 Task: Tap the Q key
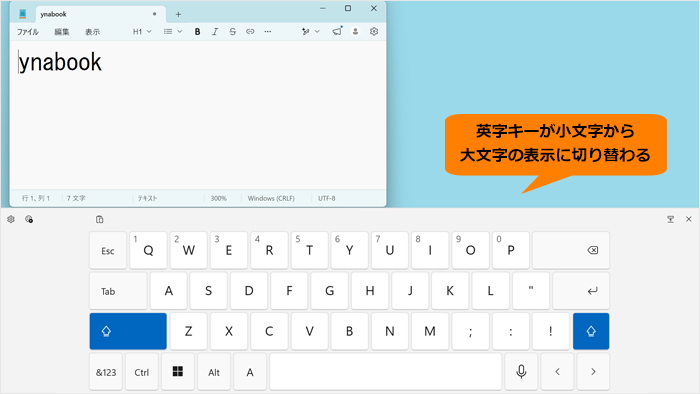coord(148,250)
